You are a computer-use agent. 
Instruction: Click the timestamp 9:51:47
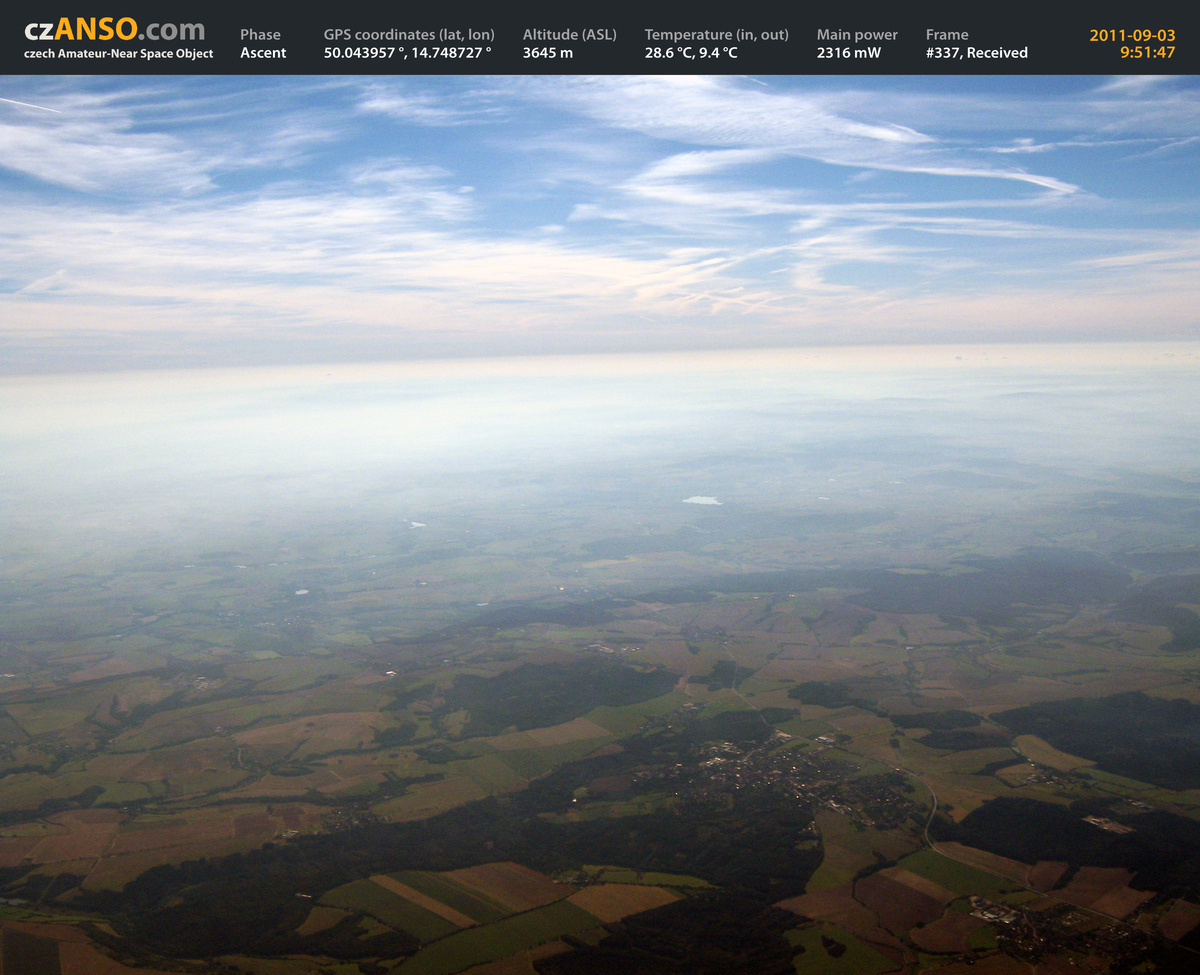(1148, 53)
